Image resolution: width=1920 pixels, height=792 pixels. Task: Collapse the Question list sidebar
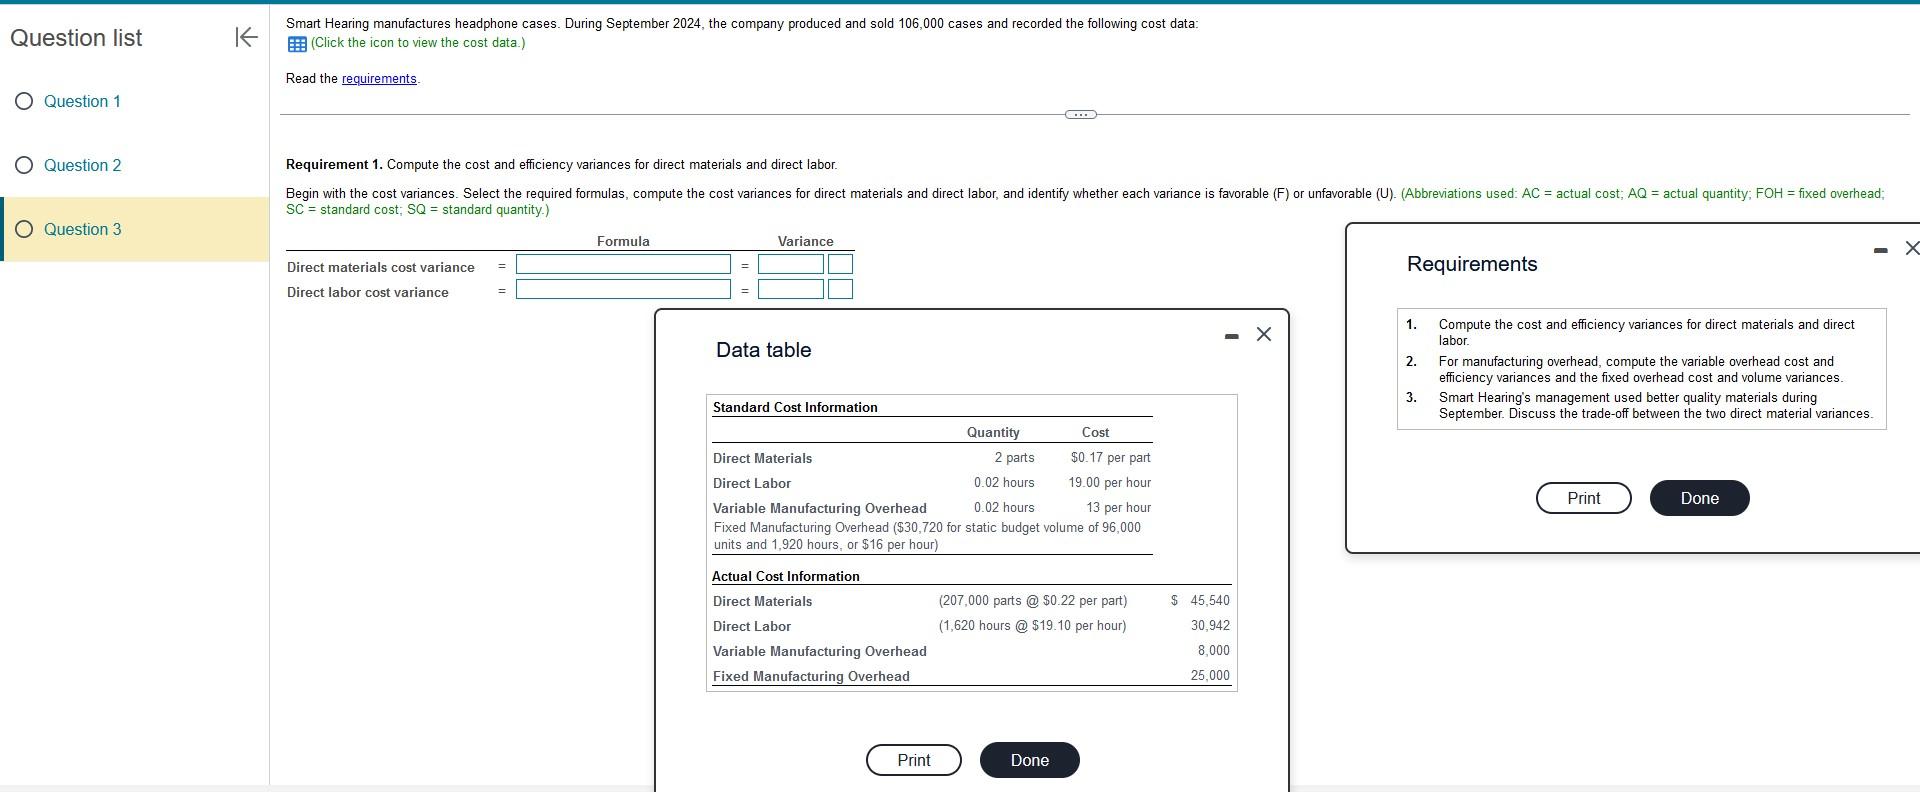point(246,38)
